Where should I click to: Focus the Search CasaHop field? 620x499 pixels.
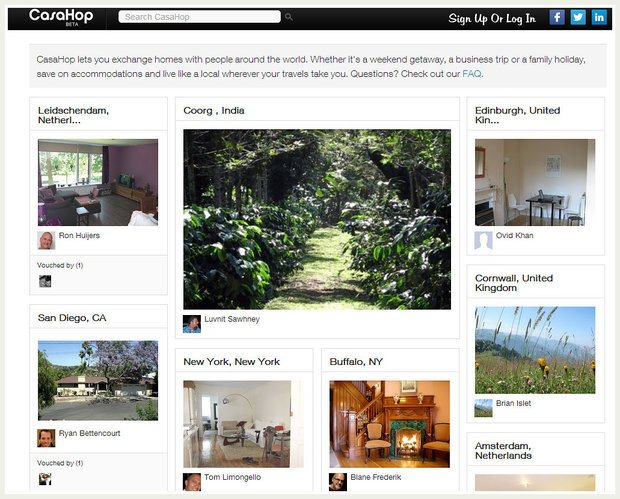point(200,17)
